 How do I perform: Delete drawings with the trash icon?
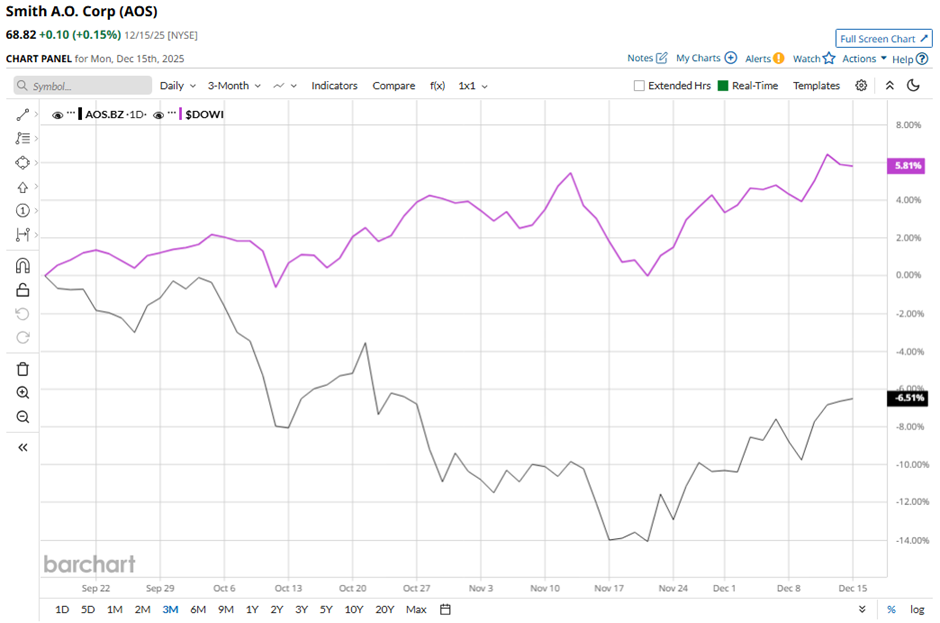pyautogui.click(x=23, y=369)
